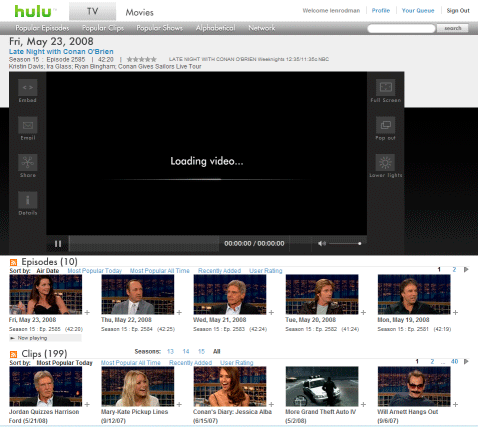Click the Embed icon in player sidebar
The width and height of the screenshot is (478, 427).
click(x=28, y=87)
